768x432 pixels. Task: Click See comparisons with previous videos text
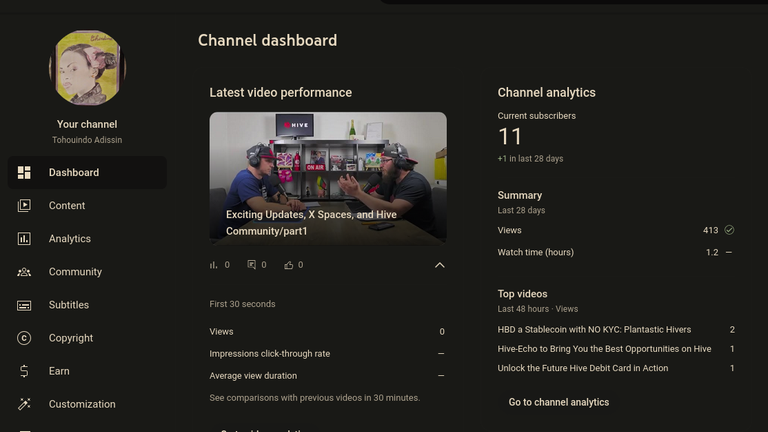[315, 398]
